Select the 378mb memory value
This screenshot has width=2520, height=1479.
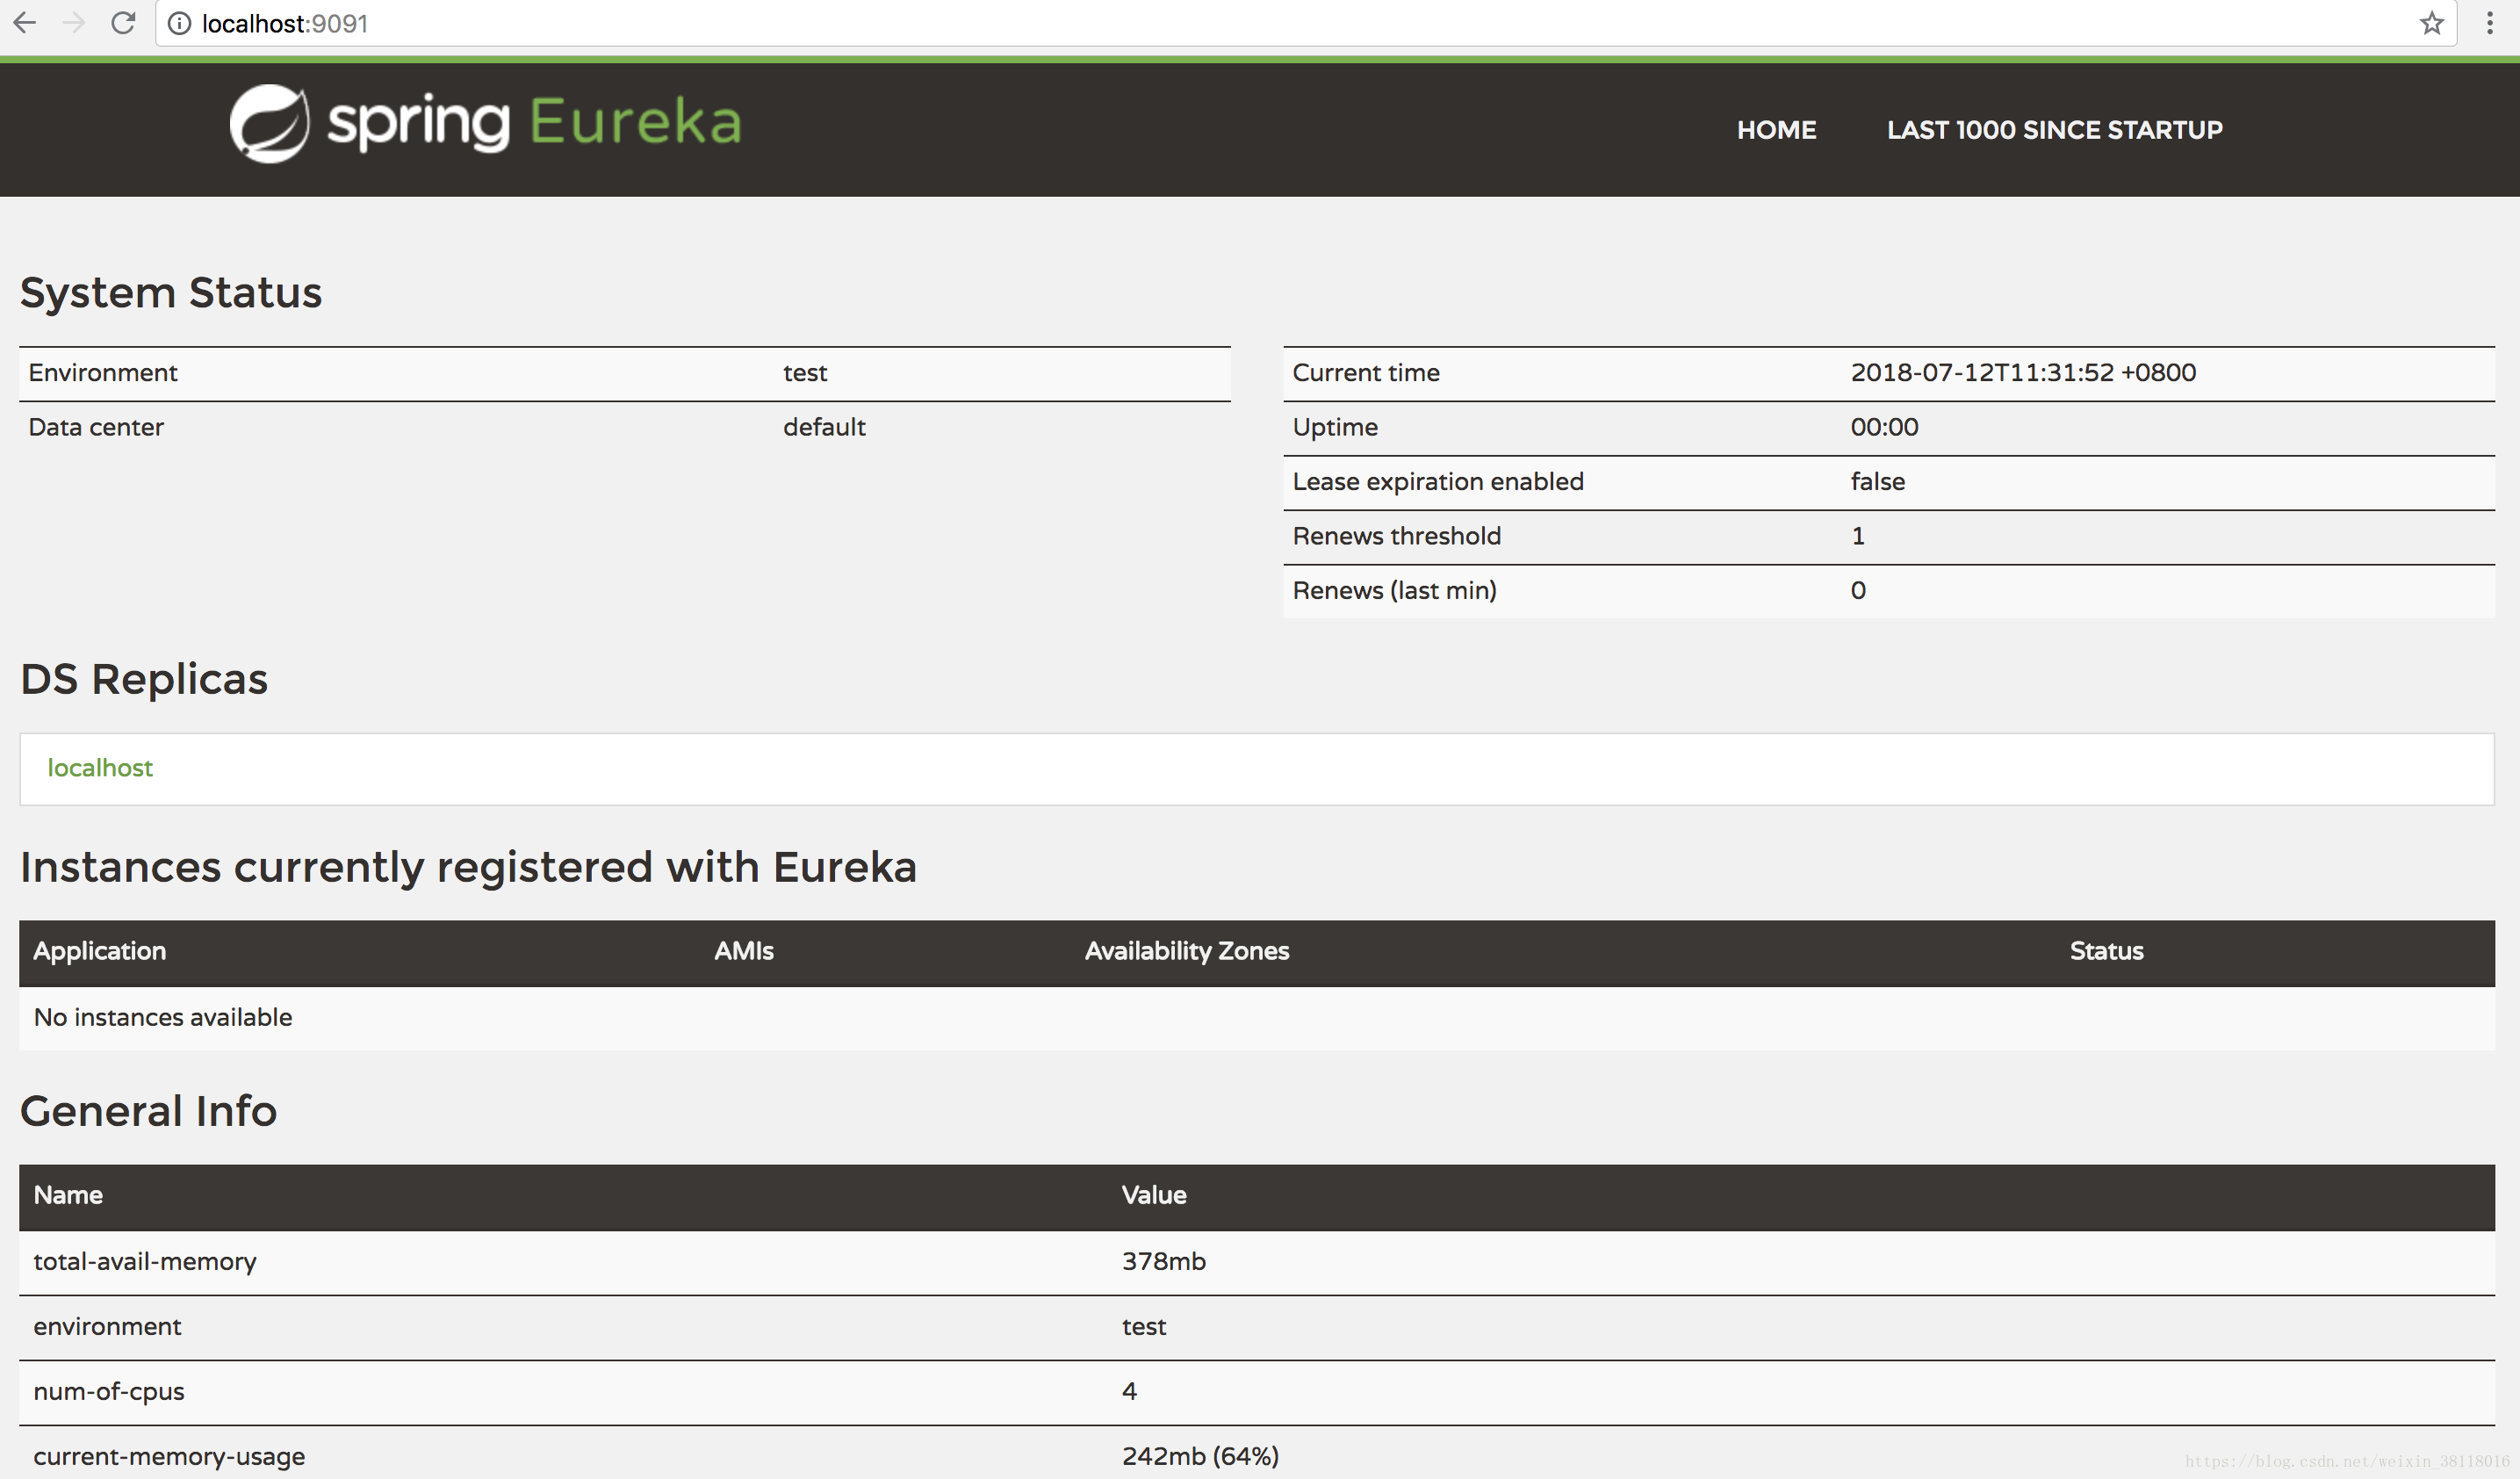tap(1164, 1261)
